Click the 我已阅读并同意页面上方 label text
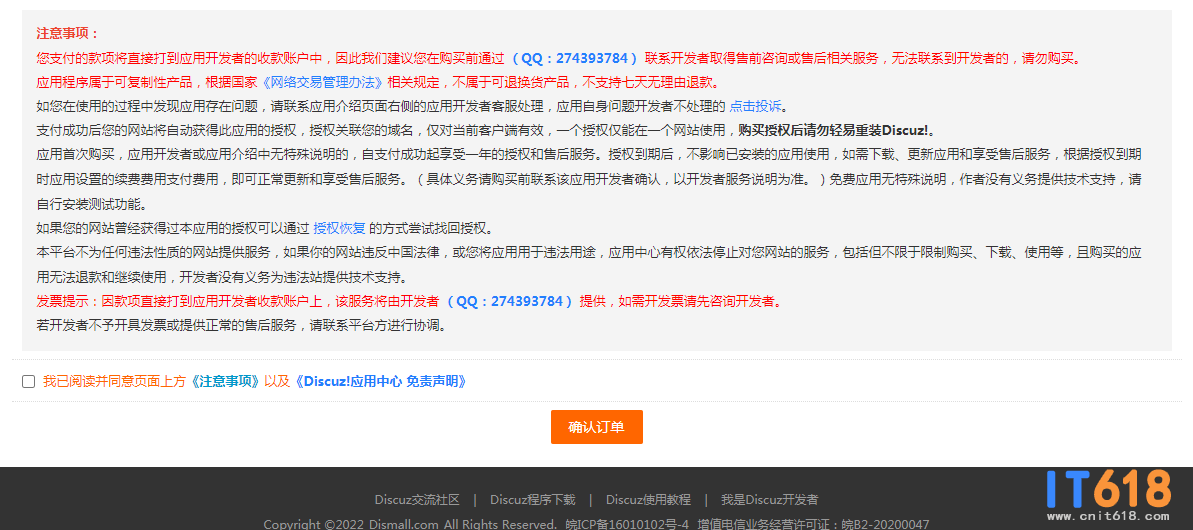1193x530 pixels. (115, 381)
